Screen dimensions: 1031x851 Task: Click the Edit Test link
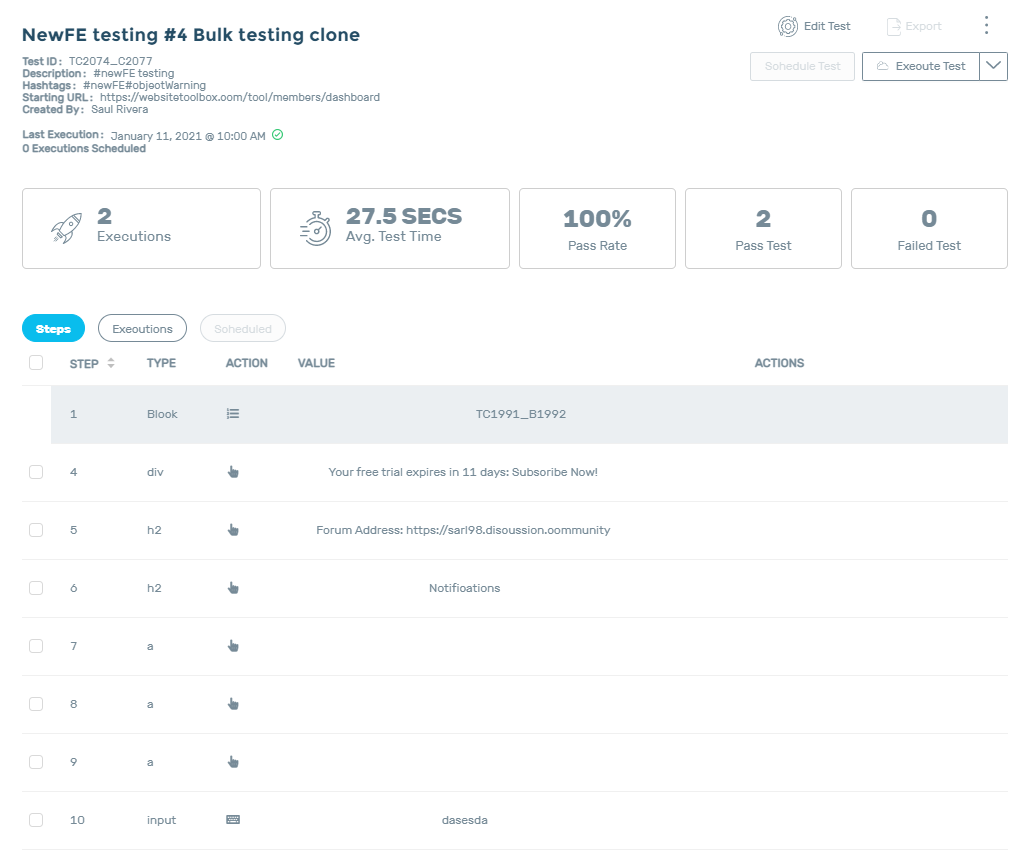[x=826, y=26]
